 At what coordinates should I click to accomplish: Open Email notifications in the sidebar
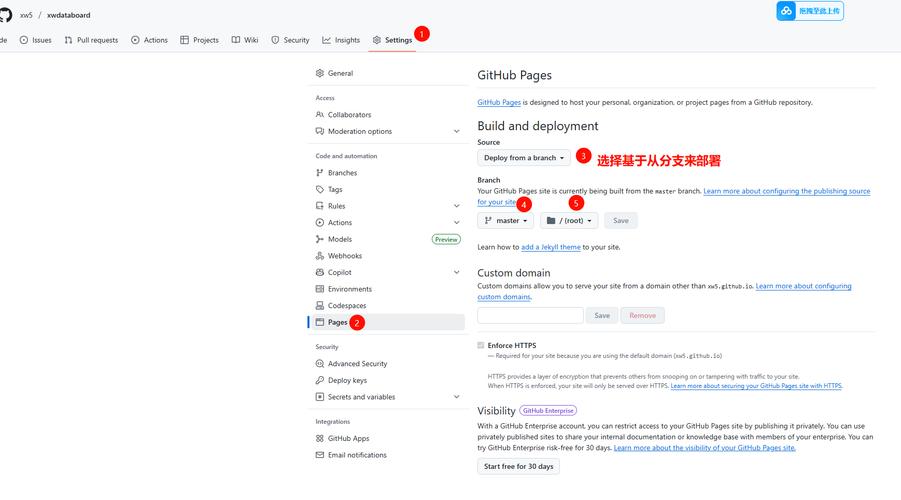pyautogui.click(x=357, y=455)
